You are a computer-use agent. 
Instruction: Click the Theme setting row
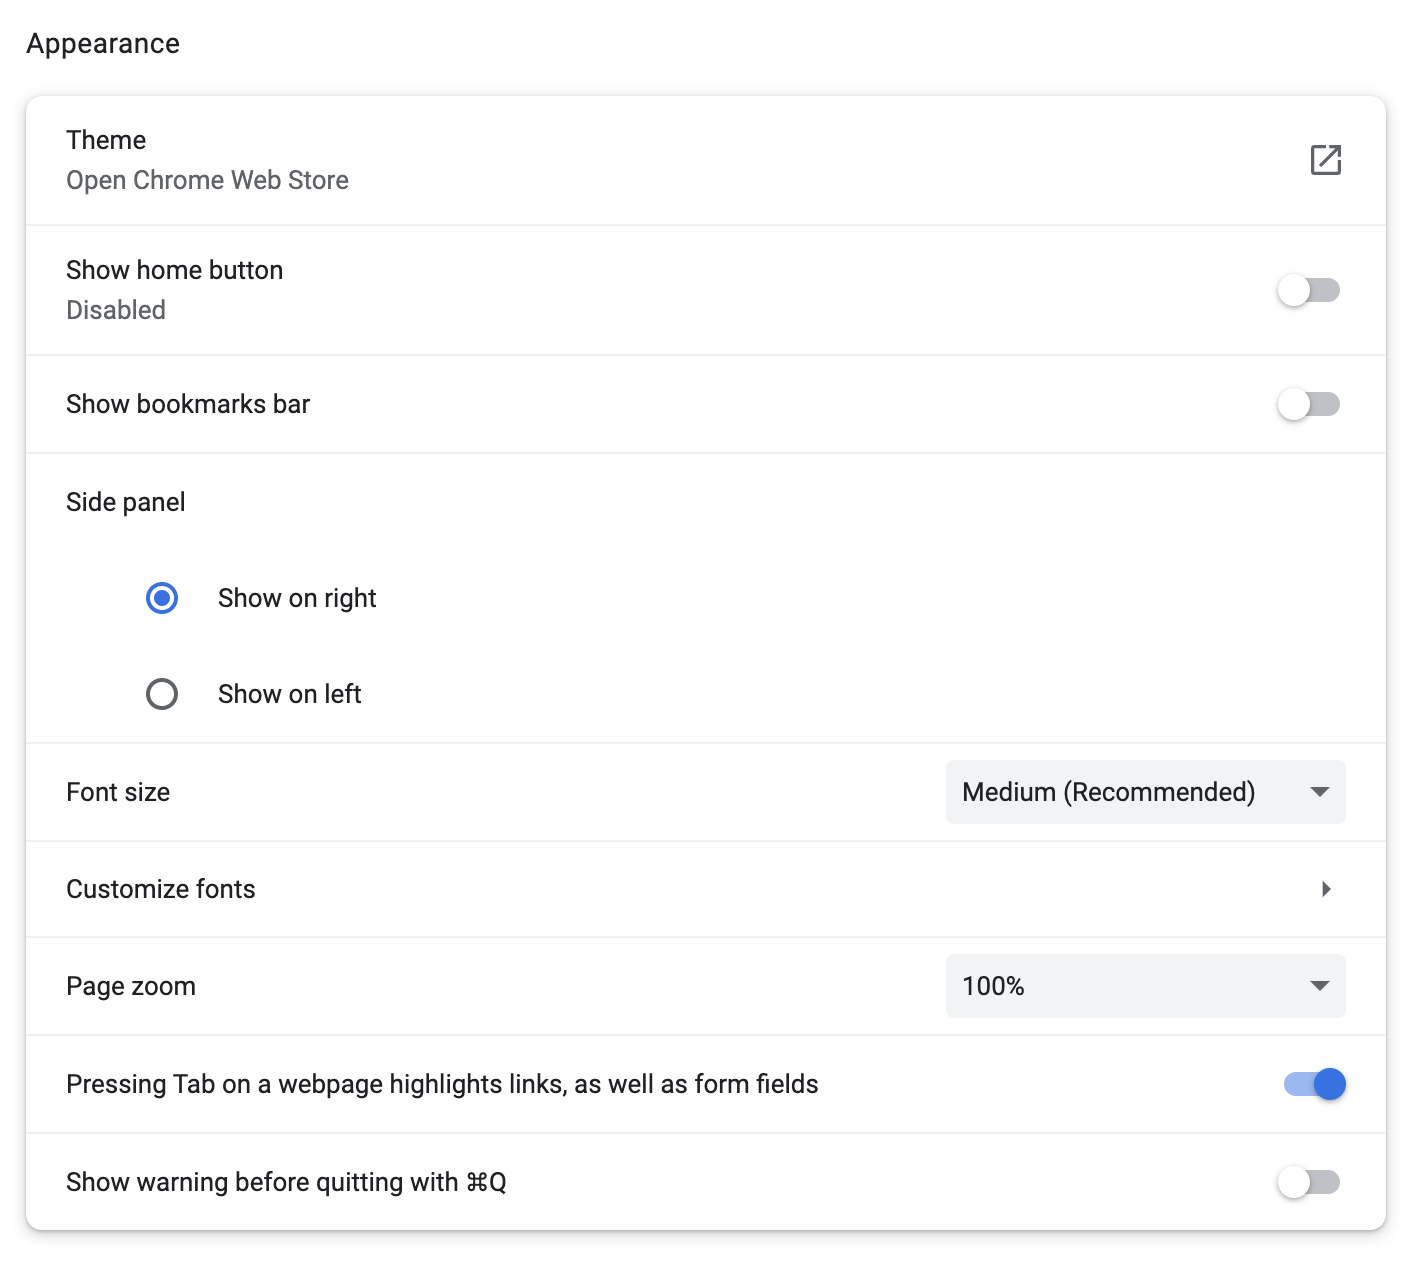(700, 160)
